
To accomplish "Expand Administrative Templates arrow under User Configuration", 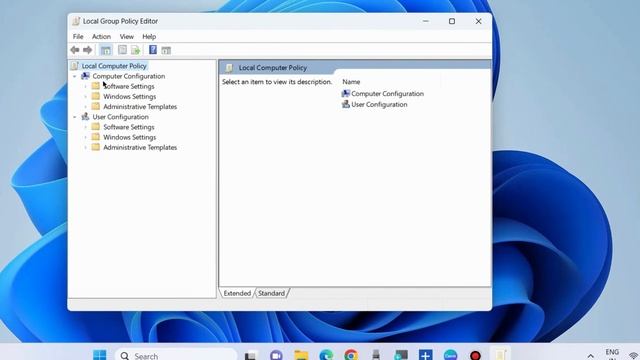I will click(x=85, y=147).
